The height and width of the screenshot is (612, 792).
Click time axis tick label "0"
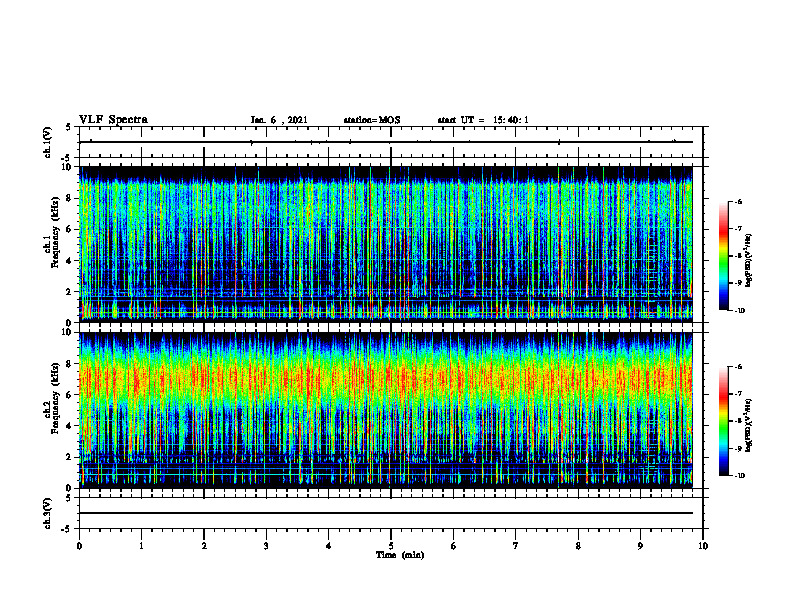[79, 546]
